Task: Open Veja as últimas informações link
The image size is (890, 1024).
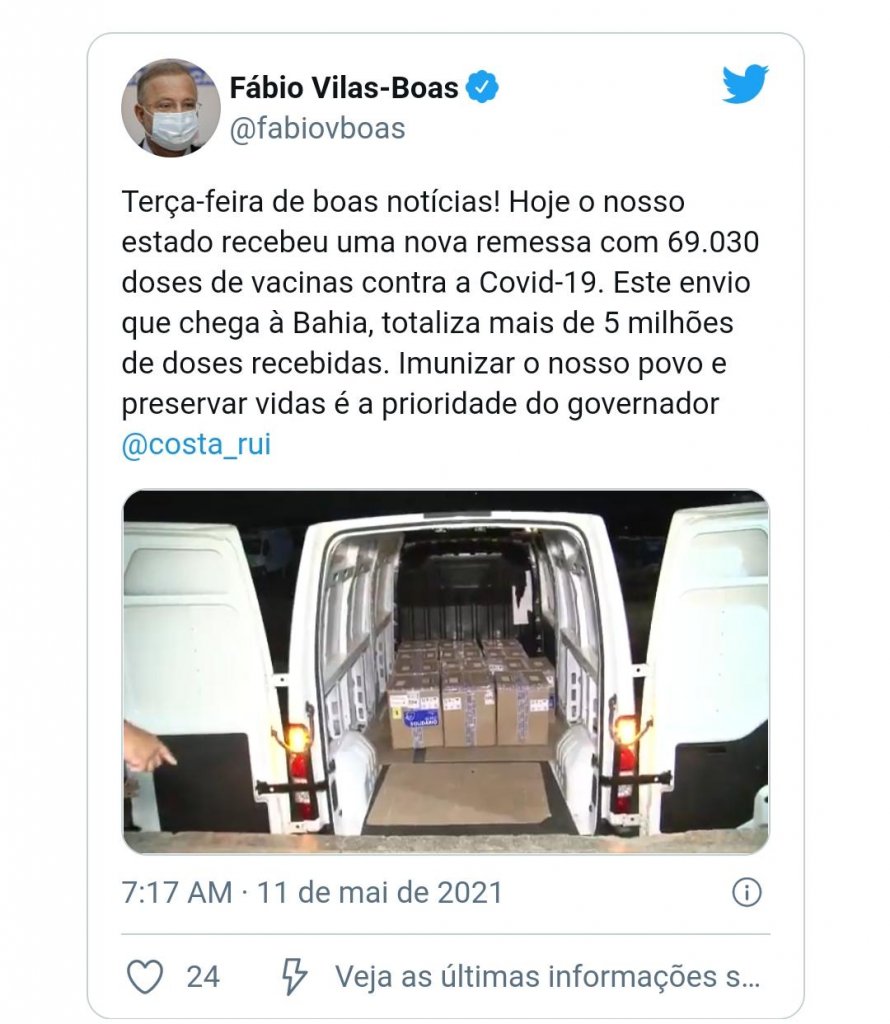Action: point(548,977)
